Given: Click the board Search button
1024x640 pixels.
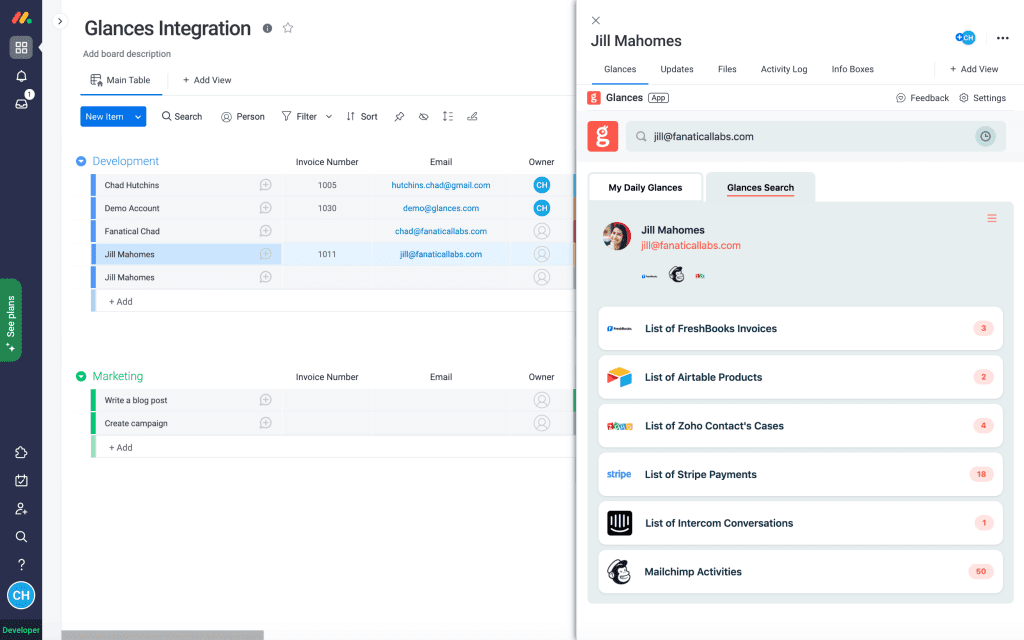Looking at the screenshot, I should coord(182,116).
